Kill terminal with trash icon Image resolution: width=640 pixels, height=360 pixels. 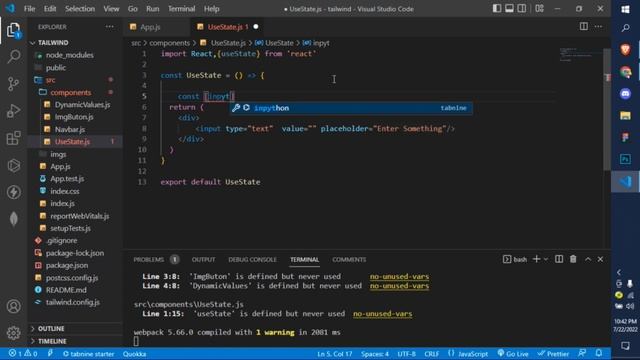coord(573,259)
